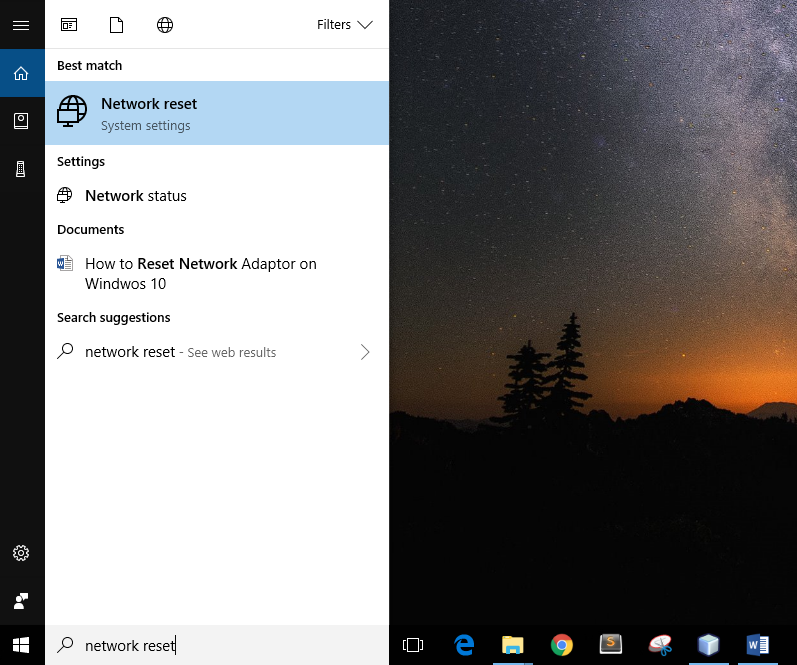This screenshot has height=665, width=797.
Task: Expand the Filters dropdown
Action: tap(345, 24)
